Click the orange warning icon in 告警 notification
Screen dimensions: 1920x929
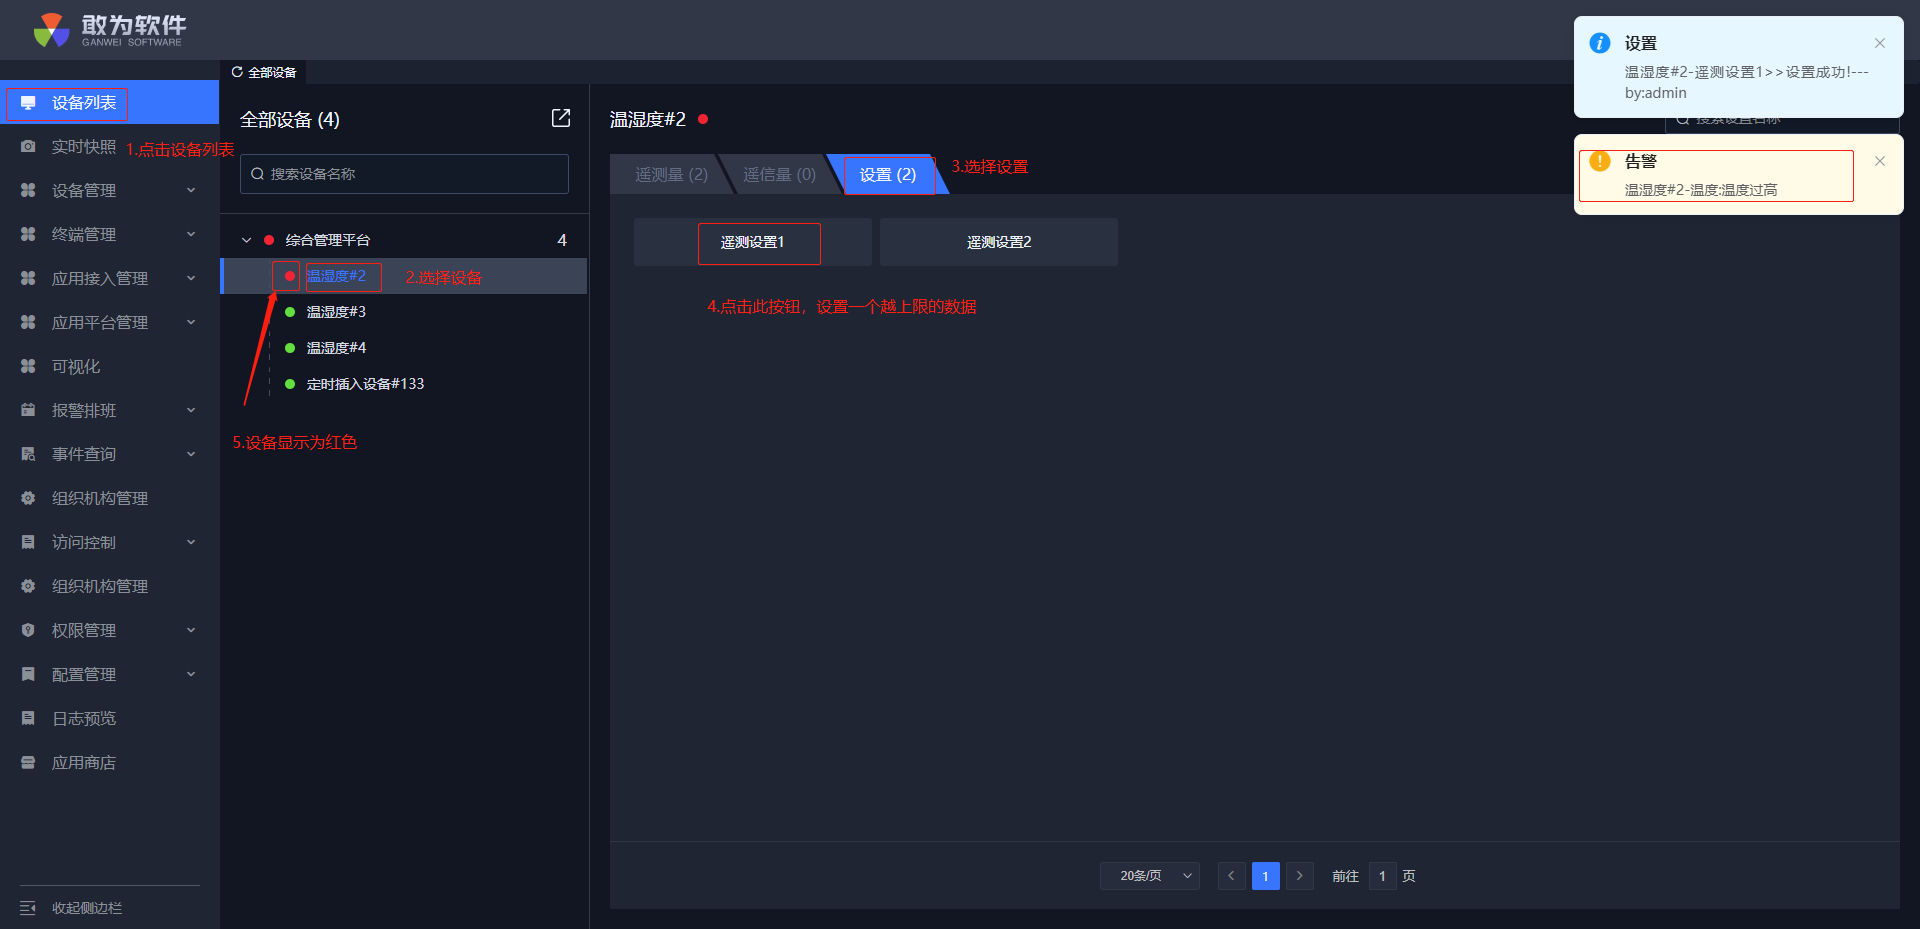point(1600,161)
